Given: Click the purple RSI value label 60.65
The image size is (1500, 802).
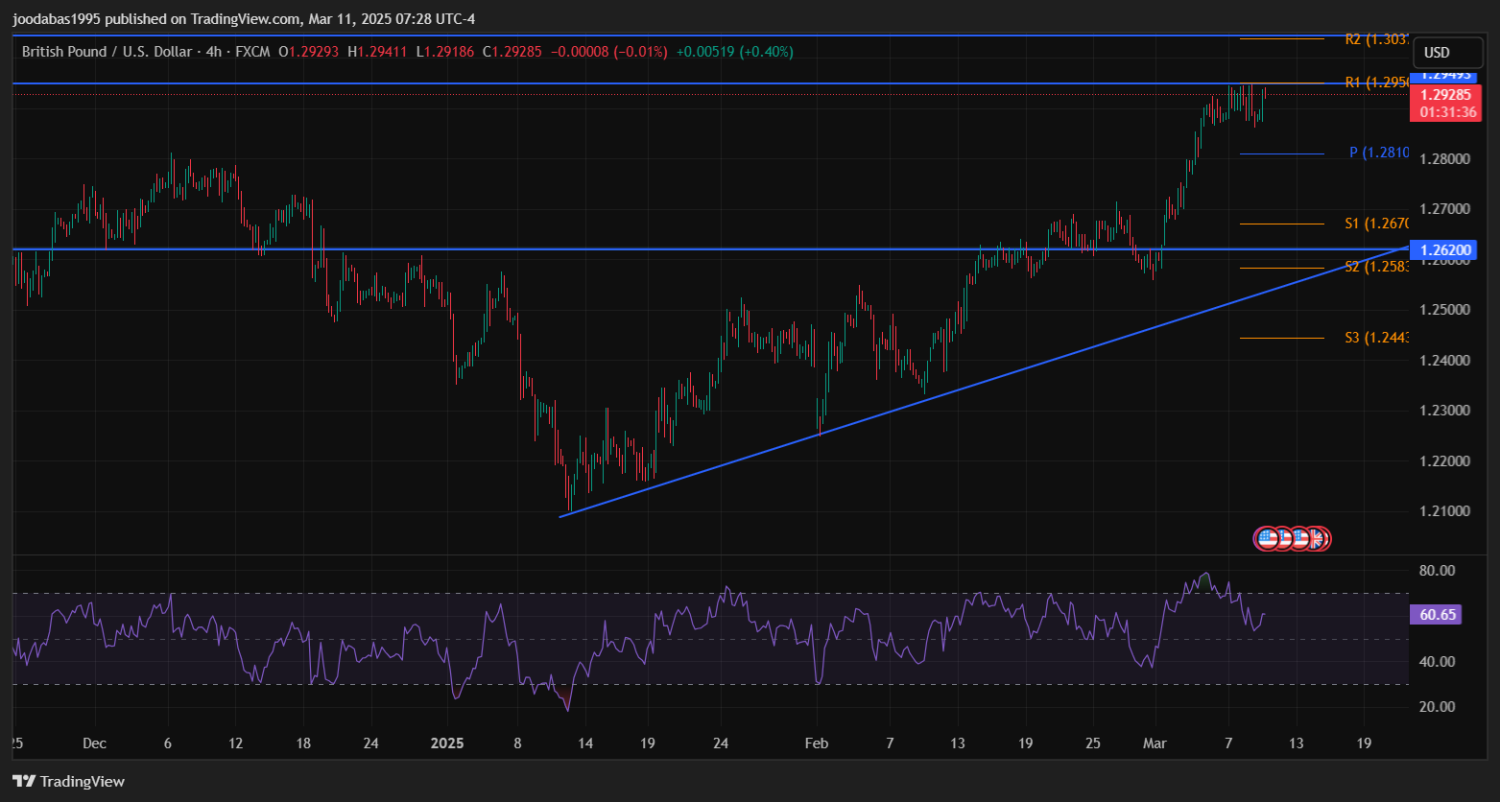Looking at the screenshot, I should [1436, 614].
